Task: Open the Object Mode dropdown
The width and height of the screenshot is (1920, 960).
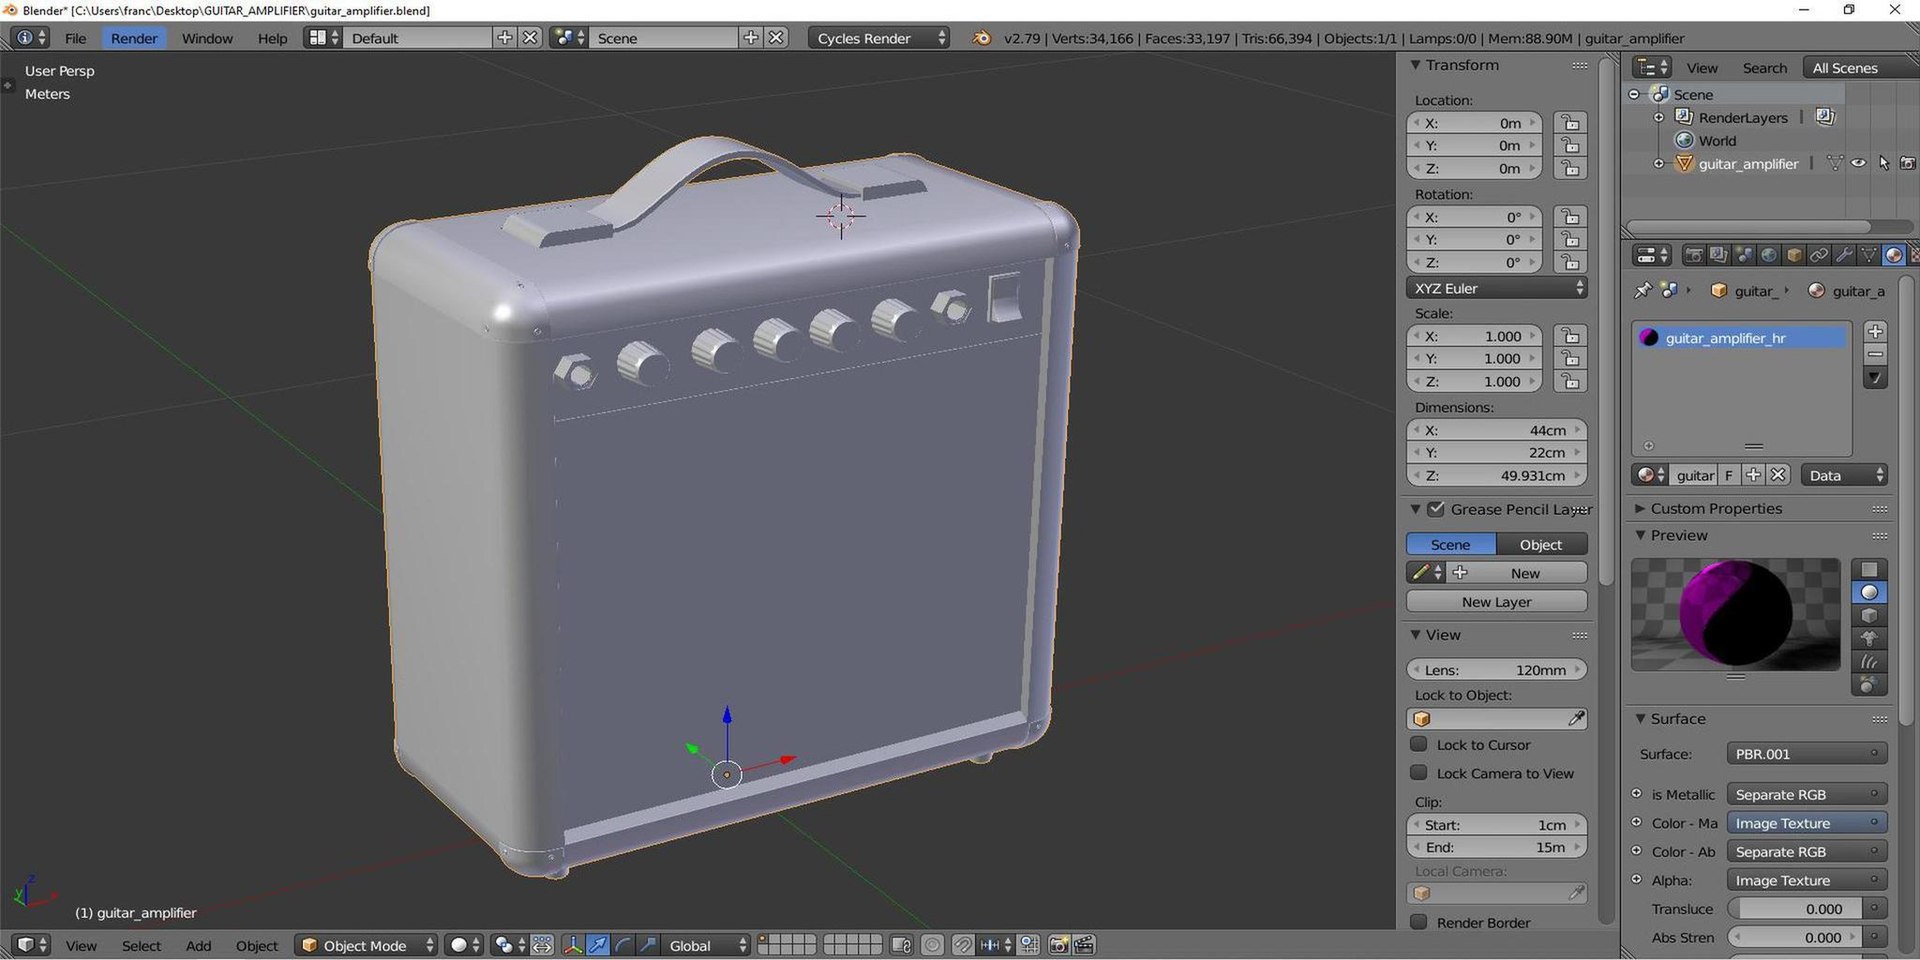Action: coord(366,945)
